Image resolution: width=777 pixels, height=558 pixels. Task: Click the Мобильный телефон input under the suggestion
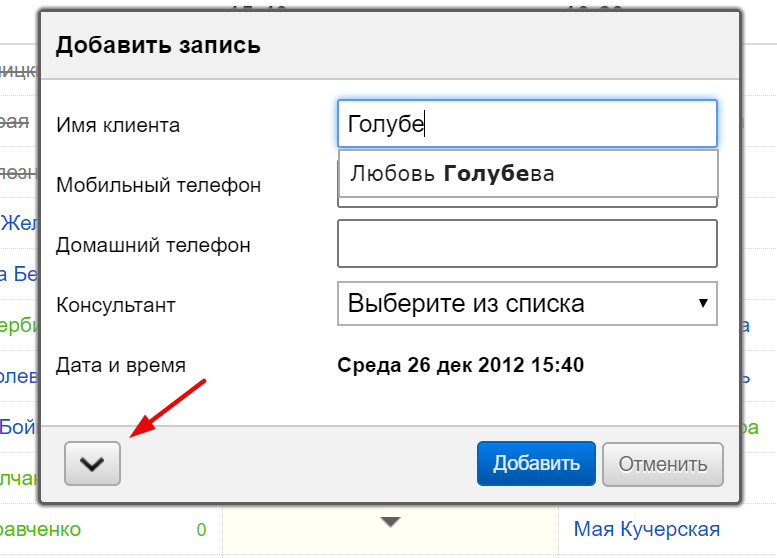(527, 203)
